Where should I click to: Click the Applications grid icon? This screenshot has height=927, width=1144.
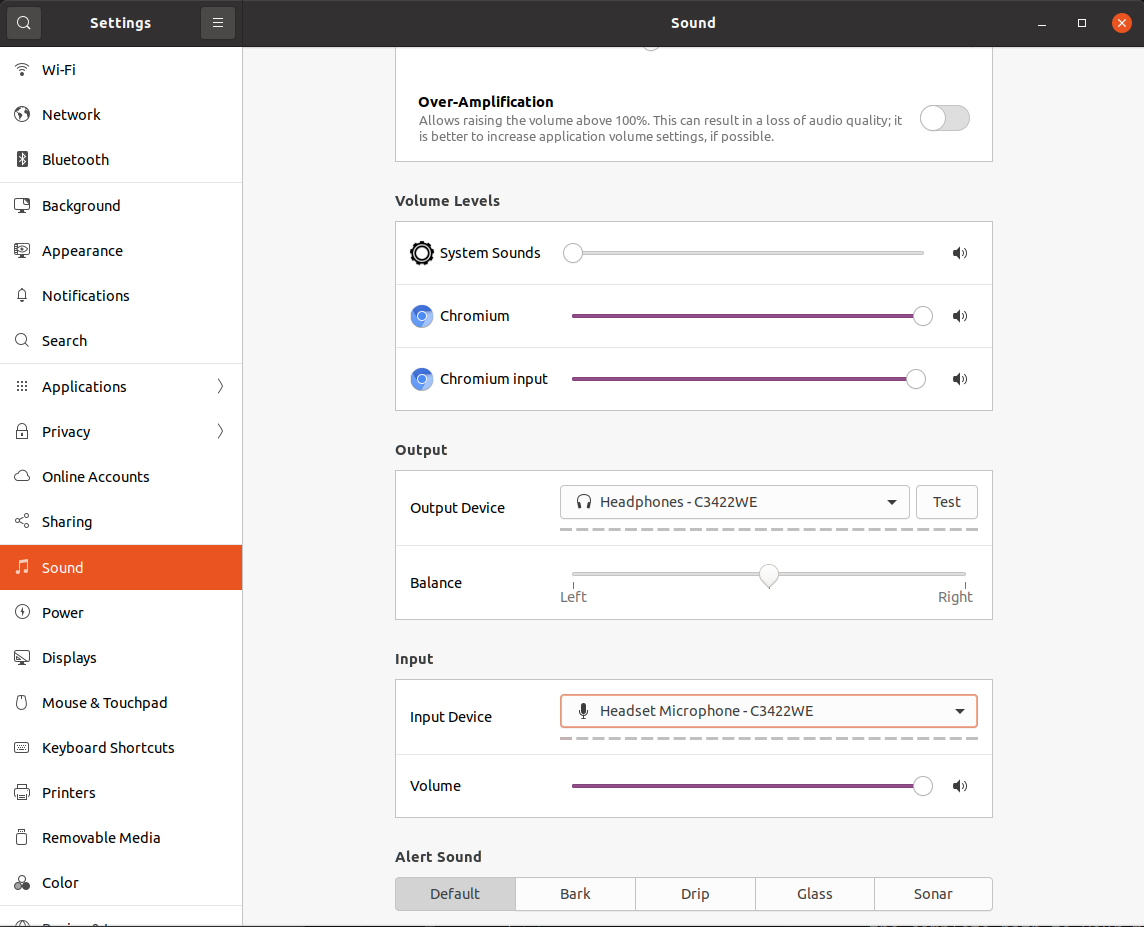(x=22, y=386)
